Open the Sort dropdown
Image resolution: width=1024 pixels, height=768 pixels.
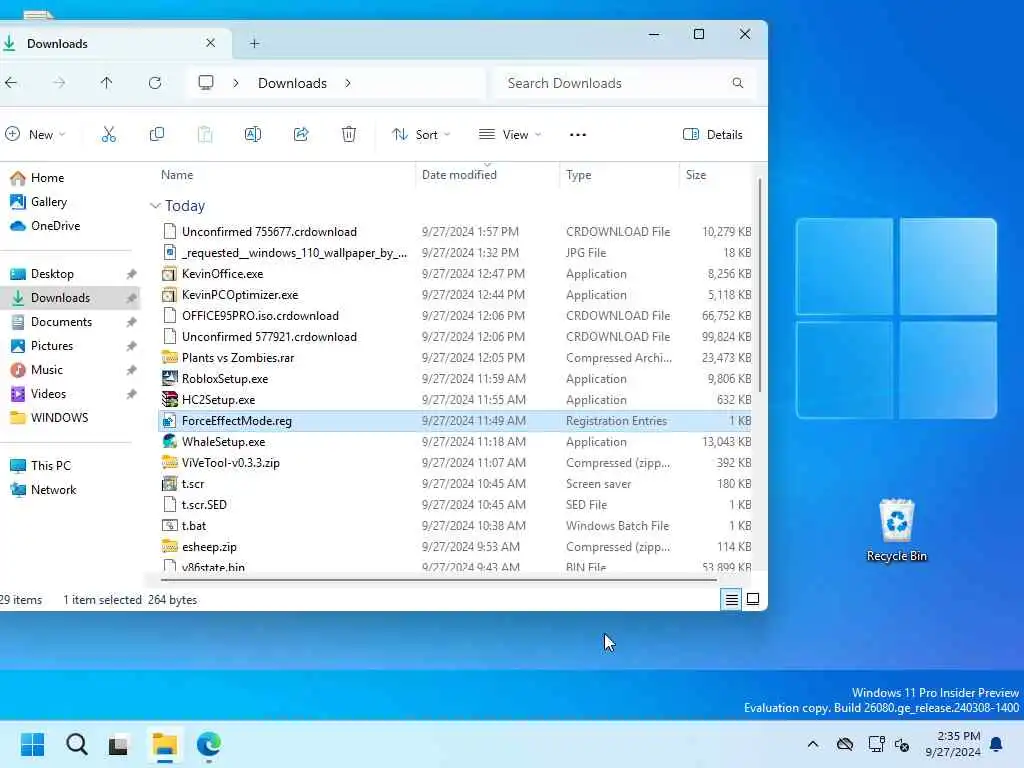click(x=421, y=135)
